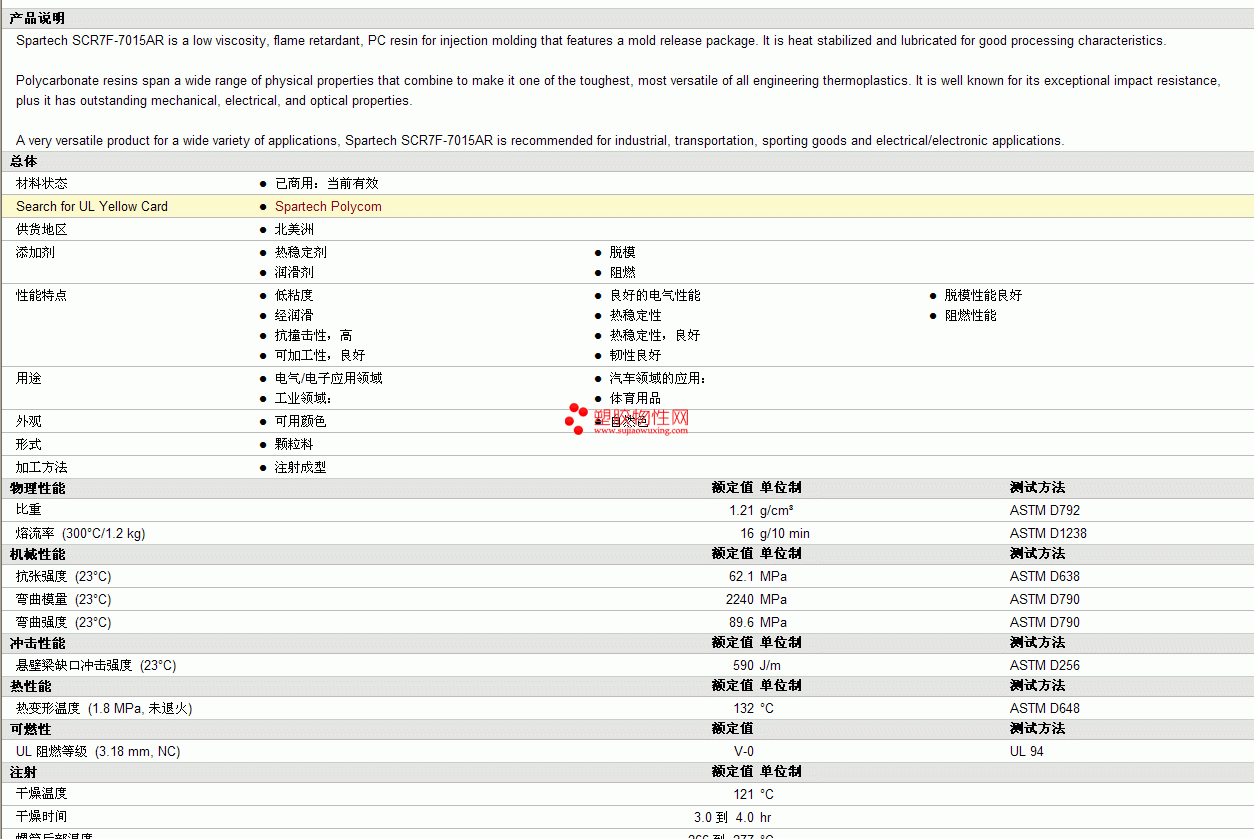Select the 89.6 flexural strength value
Screen dimensions: 1254x839
741,622
